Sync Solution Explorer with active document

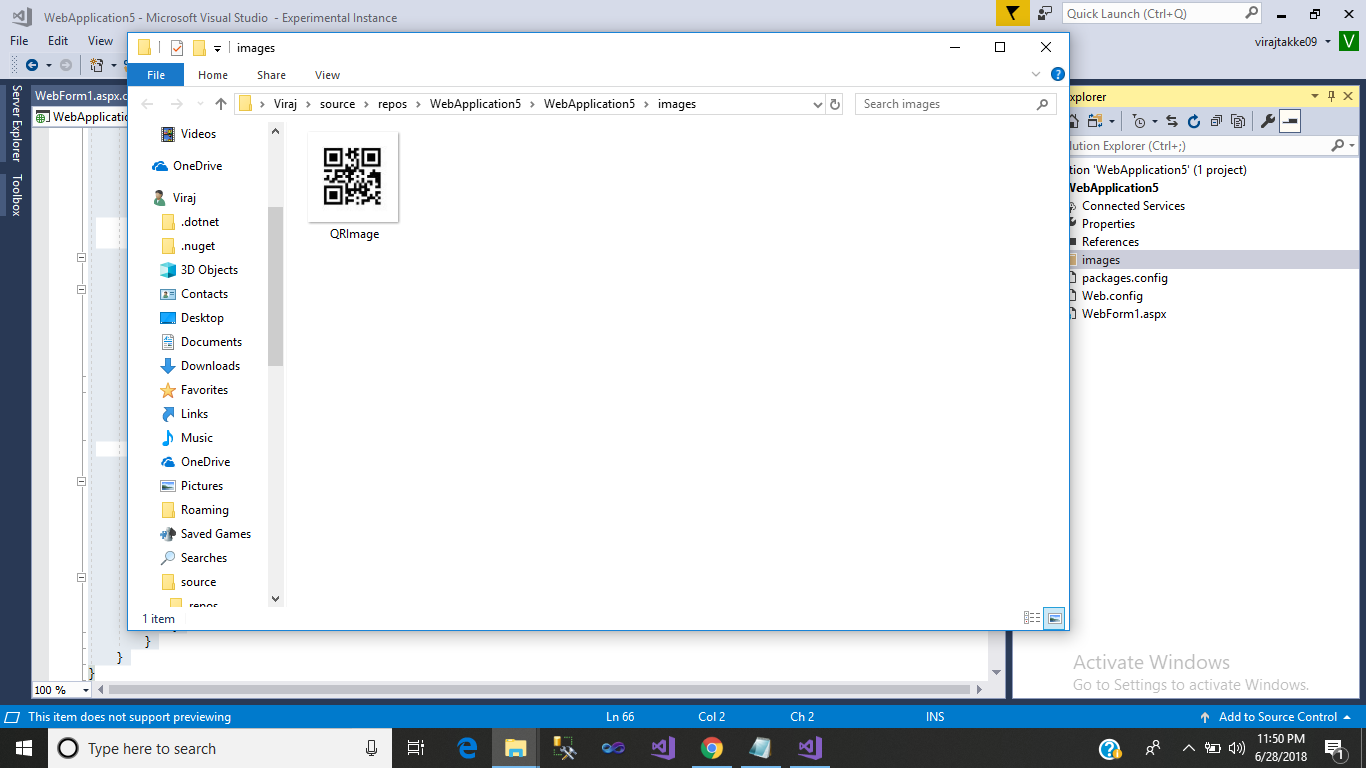(1172, 120)
